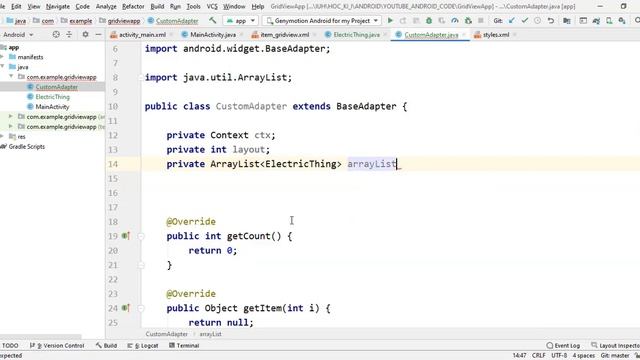Open project panel settings gear
The height and width of the screenshot is (360, 640).
click(x=85, y=35)
